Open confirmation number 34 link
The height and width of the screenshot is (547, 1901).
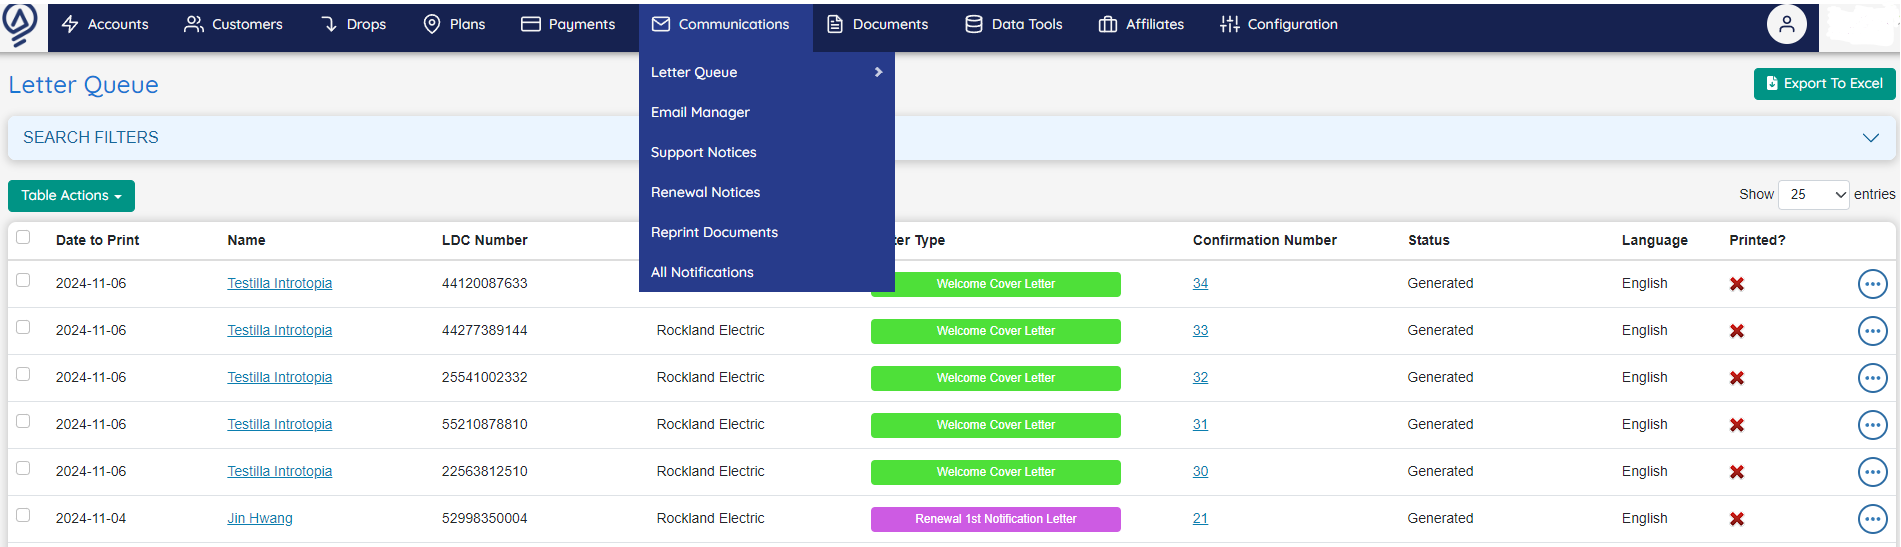(1200, 283)
